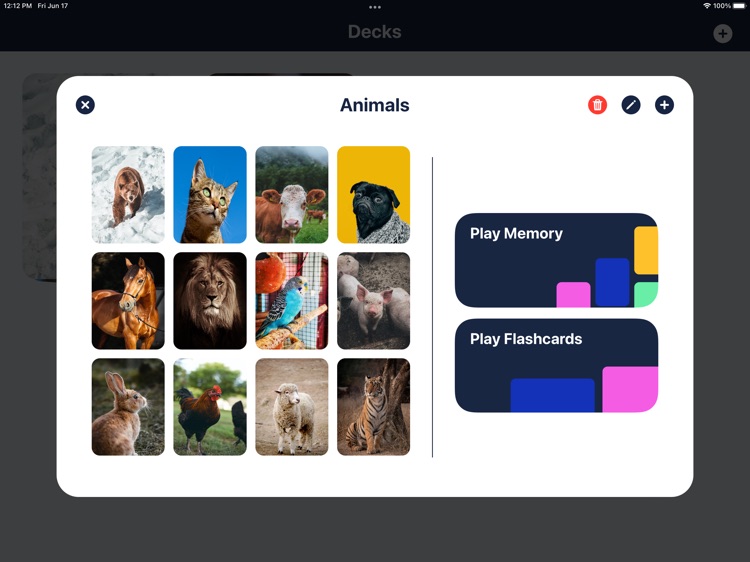Select the lion card

tap(210, 301)
